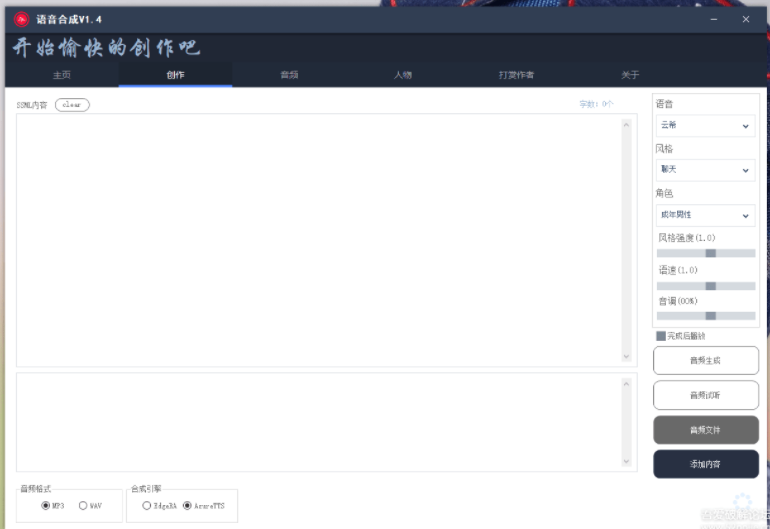Image resolution: width=770 pixels, height=529 pixels.
Task: Close the 语音合成 window
Action: 746,20
